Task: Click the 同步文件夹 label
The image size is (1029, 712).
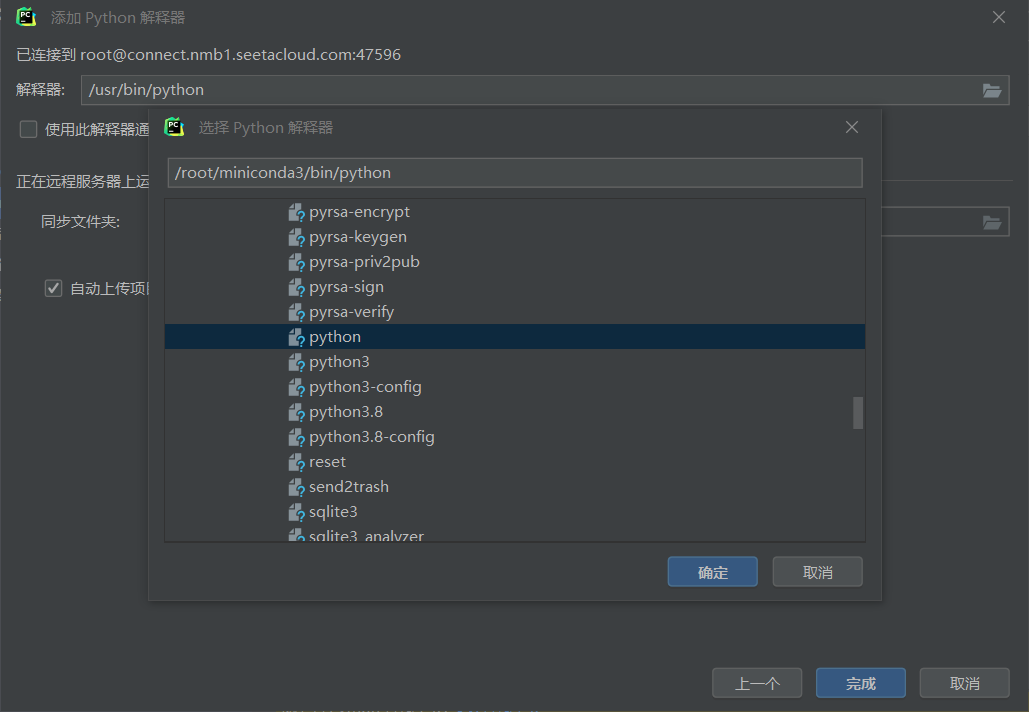Action: click(x=80, y=222)
